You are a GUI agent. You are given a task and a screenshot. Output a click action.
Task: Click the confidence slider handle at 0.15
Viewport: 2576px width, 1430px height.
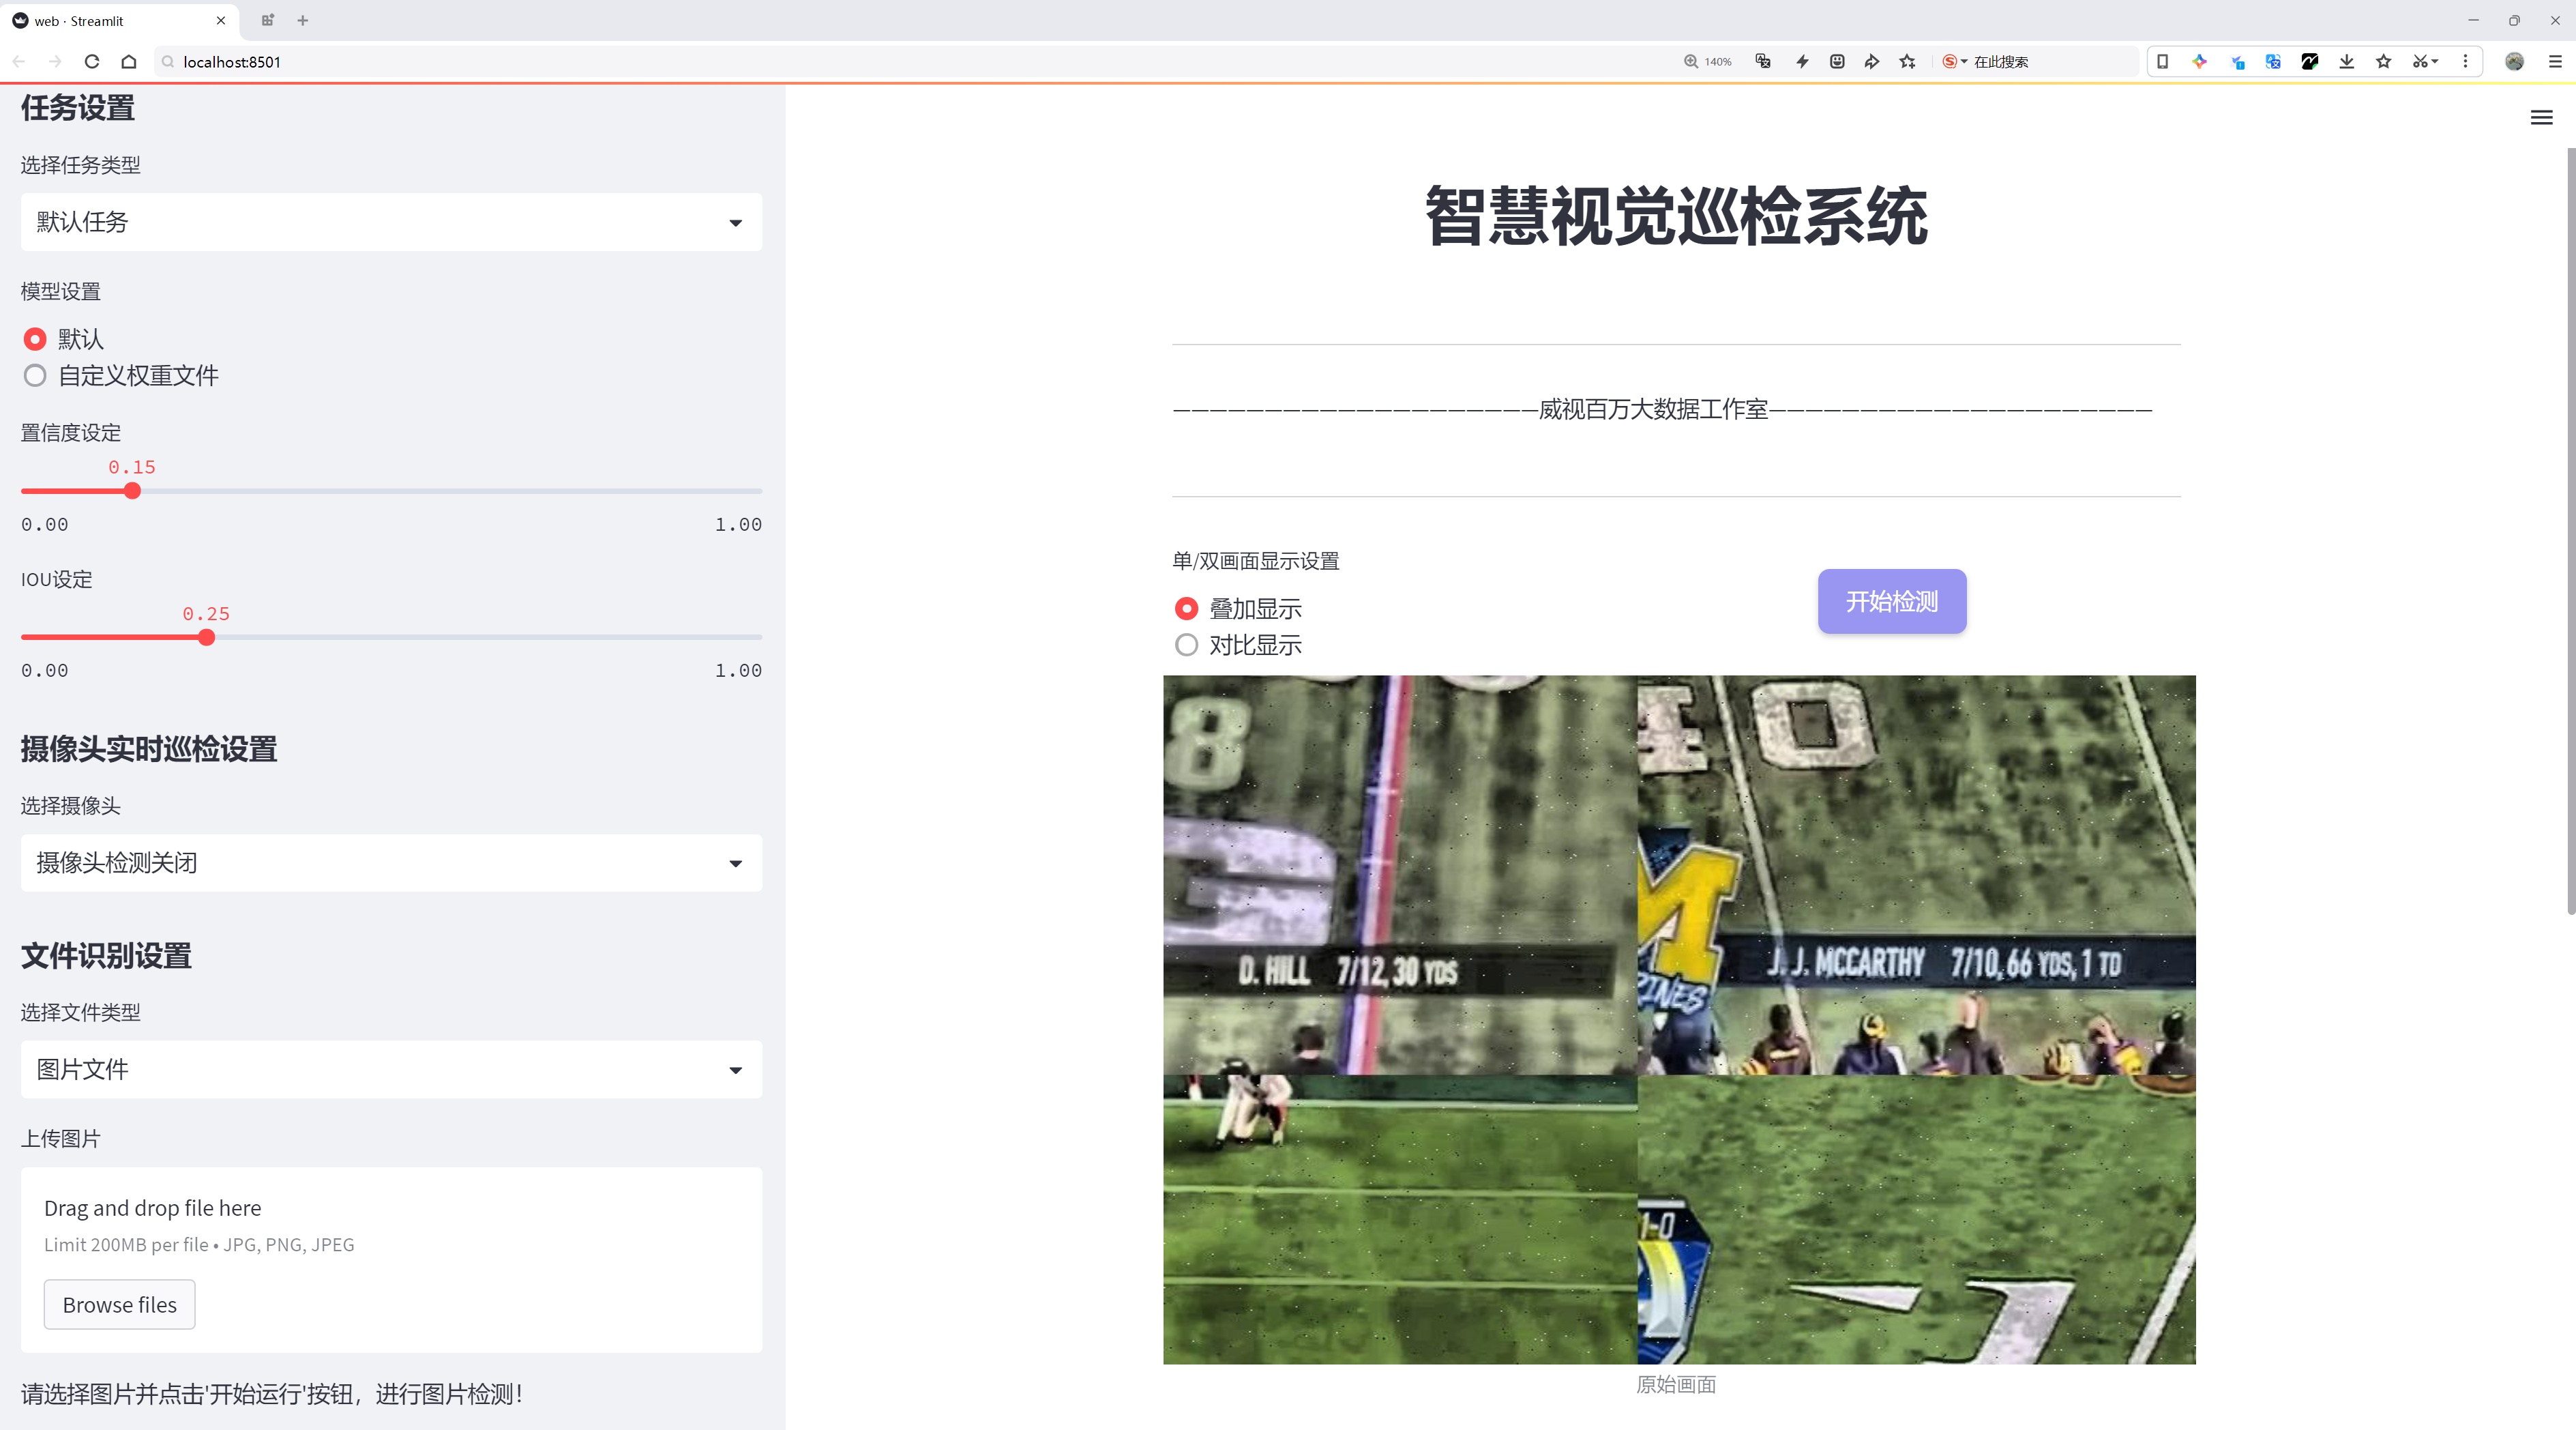132,491
